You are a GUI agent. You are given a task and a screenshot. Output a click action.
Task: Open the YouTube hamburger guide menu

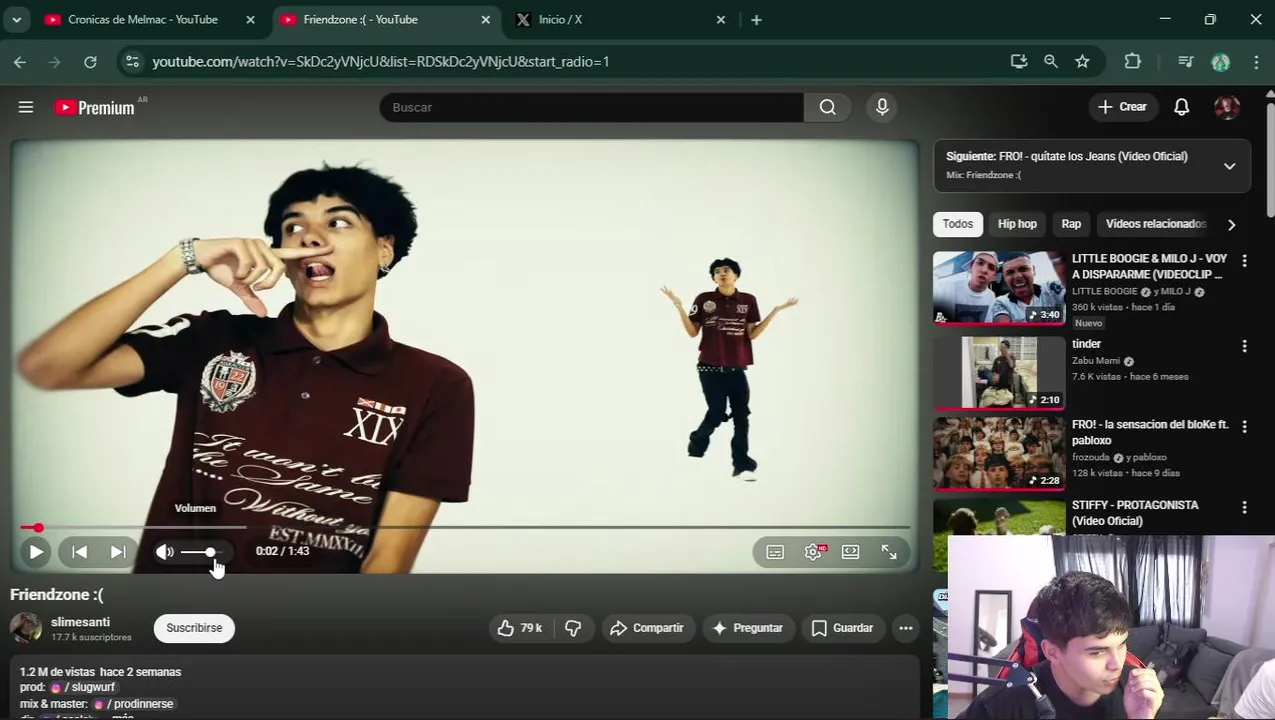[26, 107]
